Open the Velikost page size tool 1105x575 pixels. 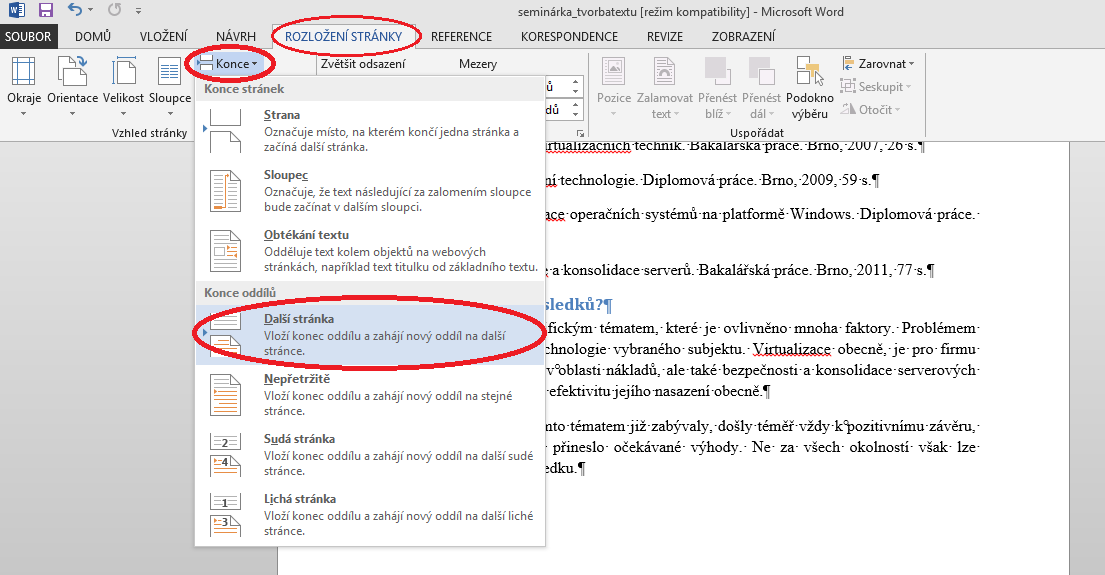pos(124,85)
